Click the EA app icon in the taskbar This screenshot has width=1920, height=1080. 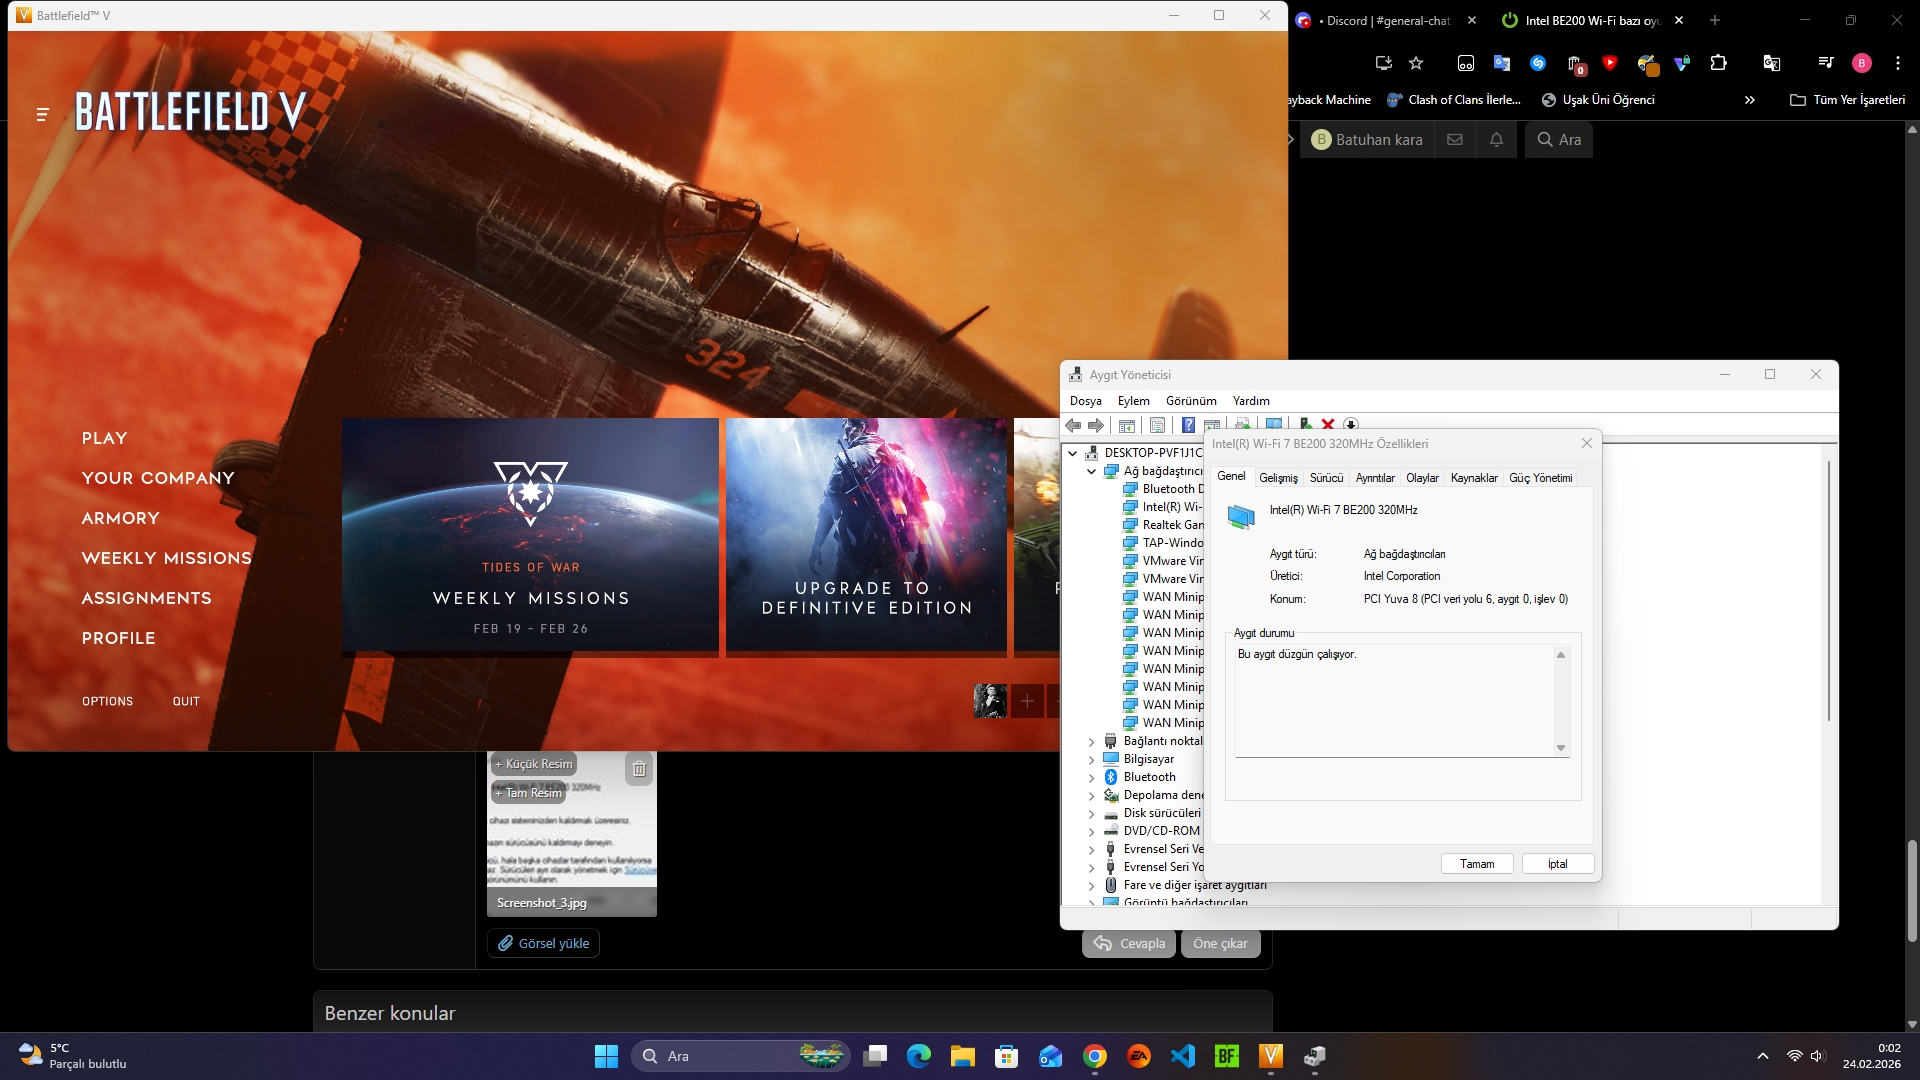point(1139,1056)
